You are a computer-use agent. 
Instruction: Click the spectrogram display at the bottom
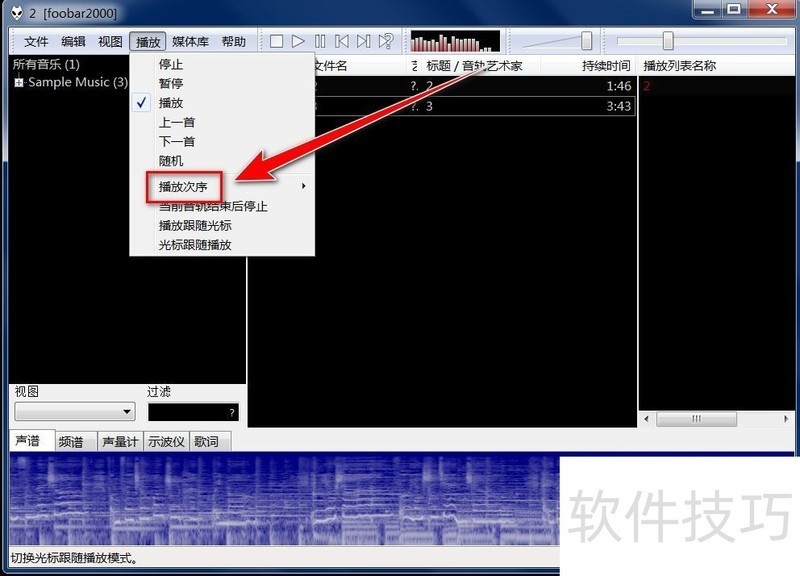pyautogui.click(x=285, y=499)
